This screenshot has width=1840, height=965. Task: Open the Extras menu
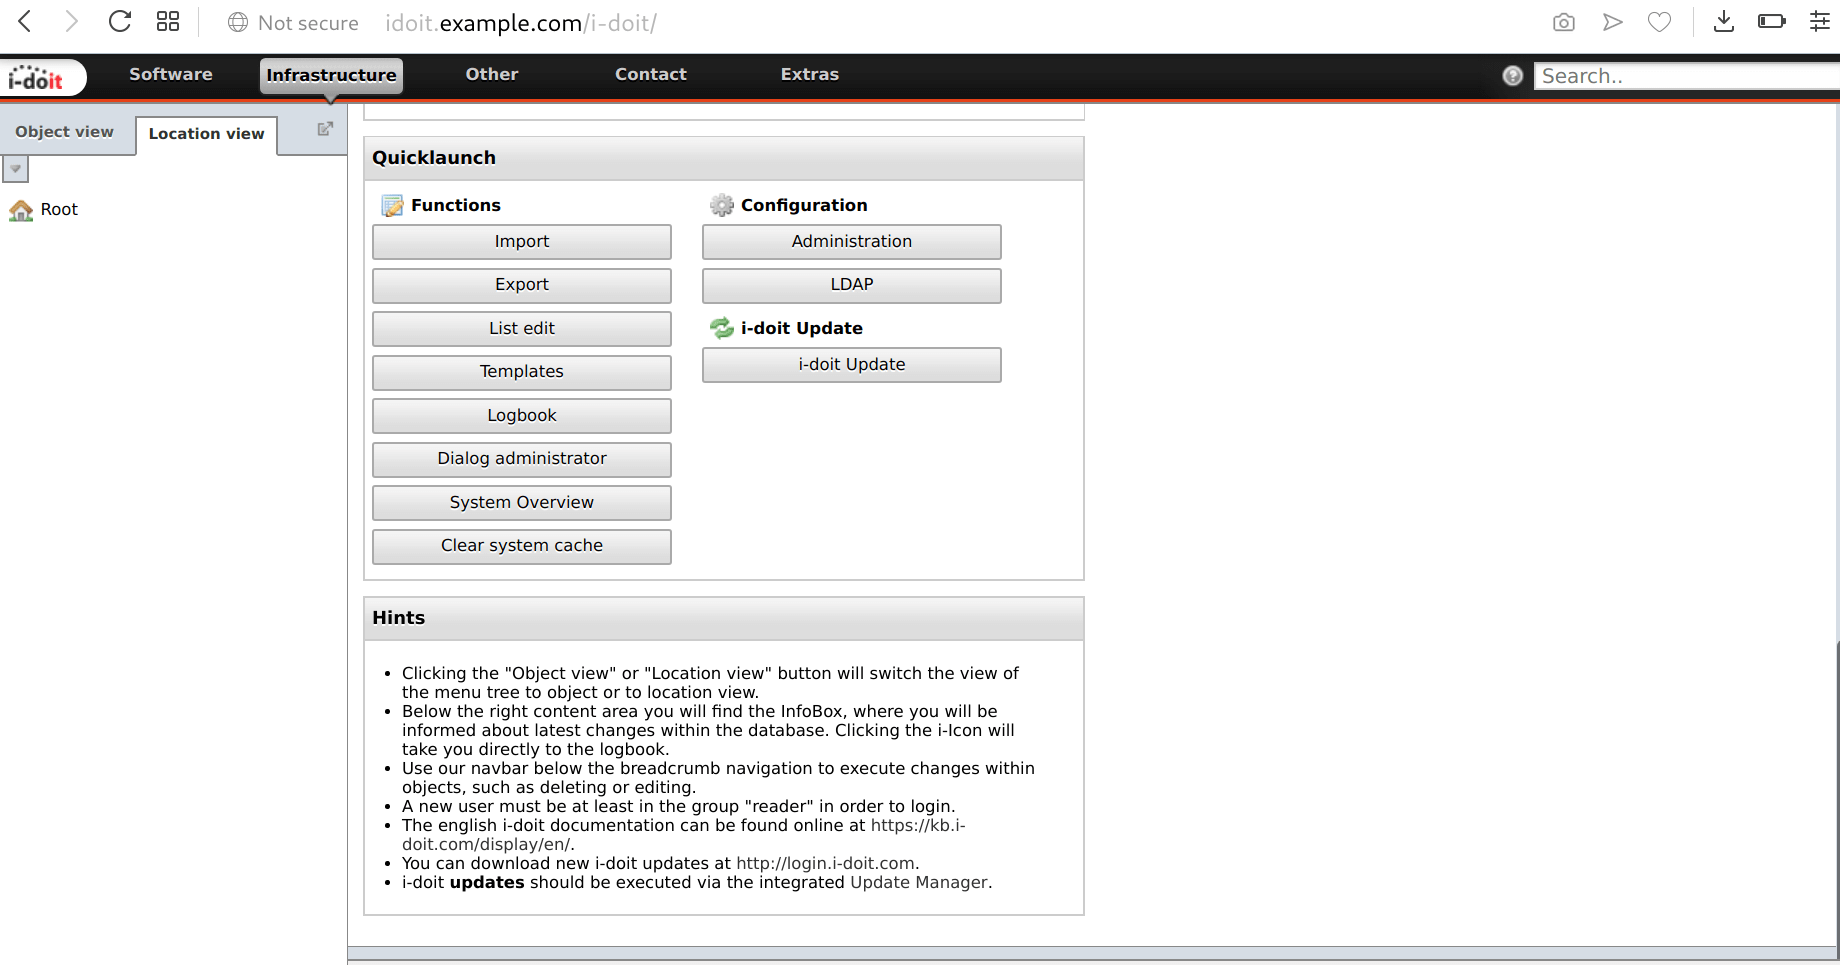coord(809,73)
